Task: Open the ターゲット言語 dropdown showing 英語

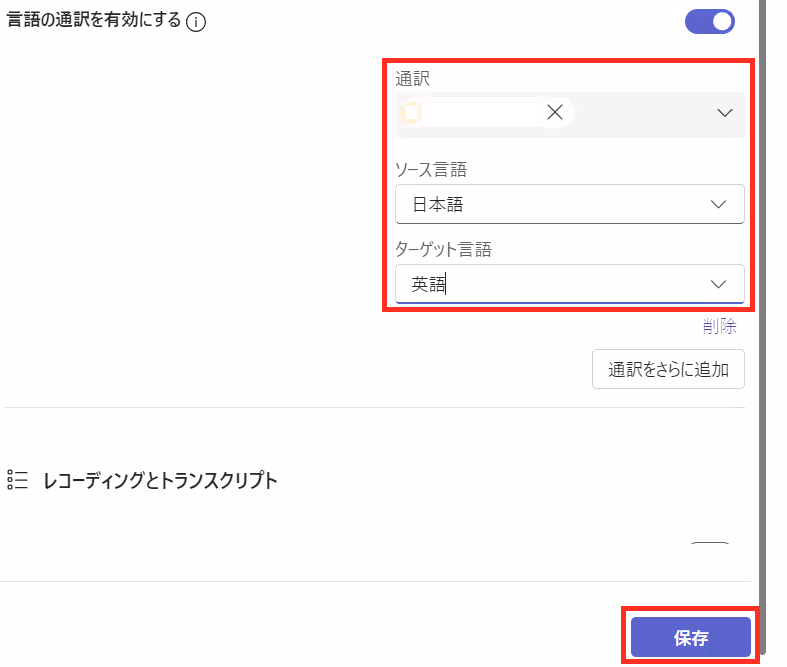Action: point(570,284)
